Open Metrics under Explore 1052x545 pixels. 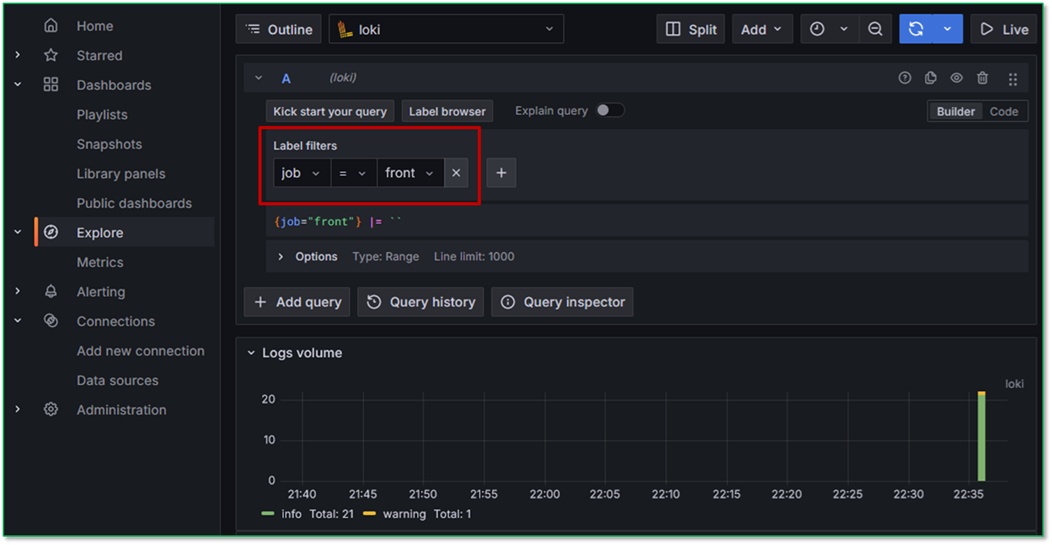(x=100, y=262)
